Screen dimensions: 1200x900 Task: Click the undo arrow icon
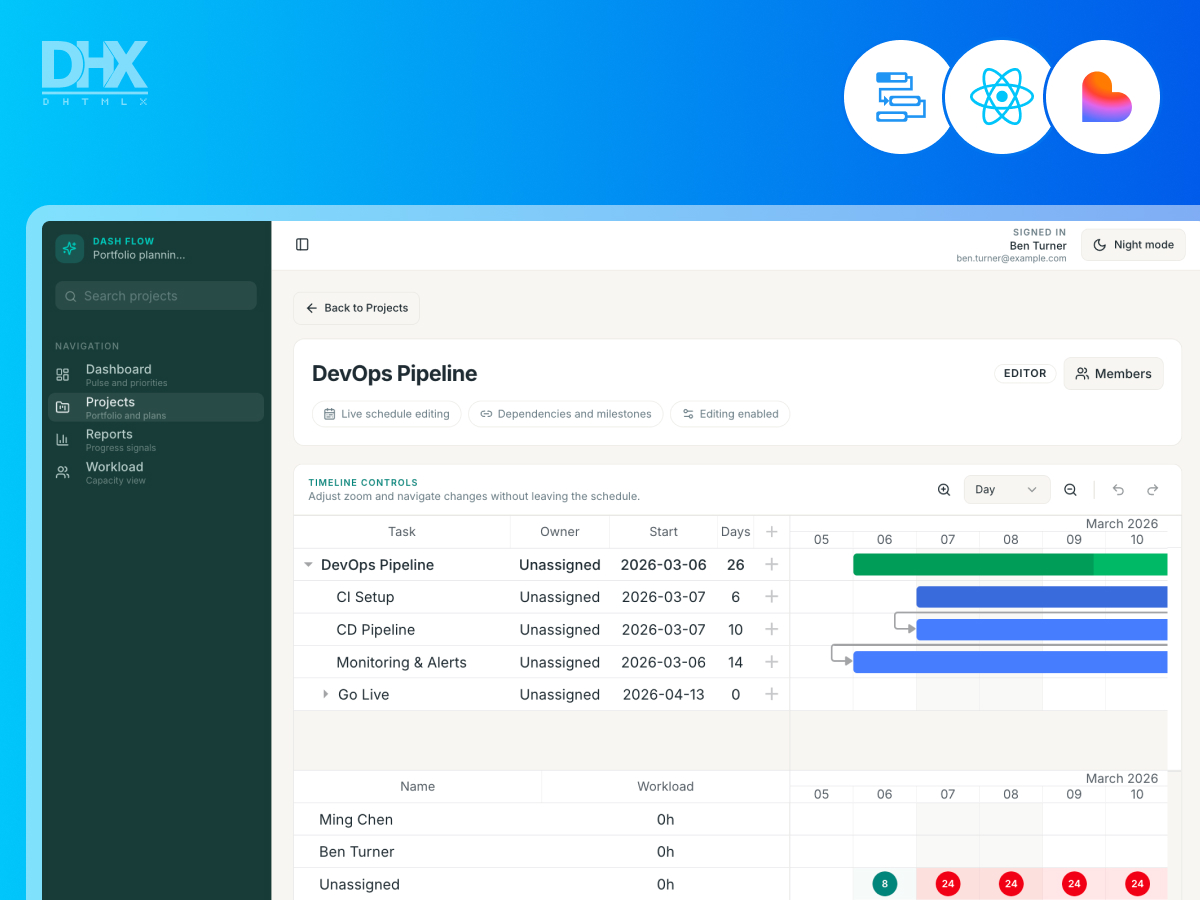click(x=1118, y=490)
